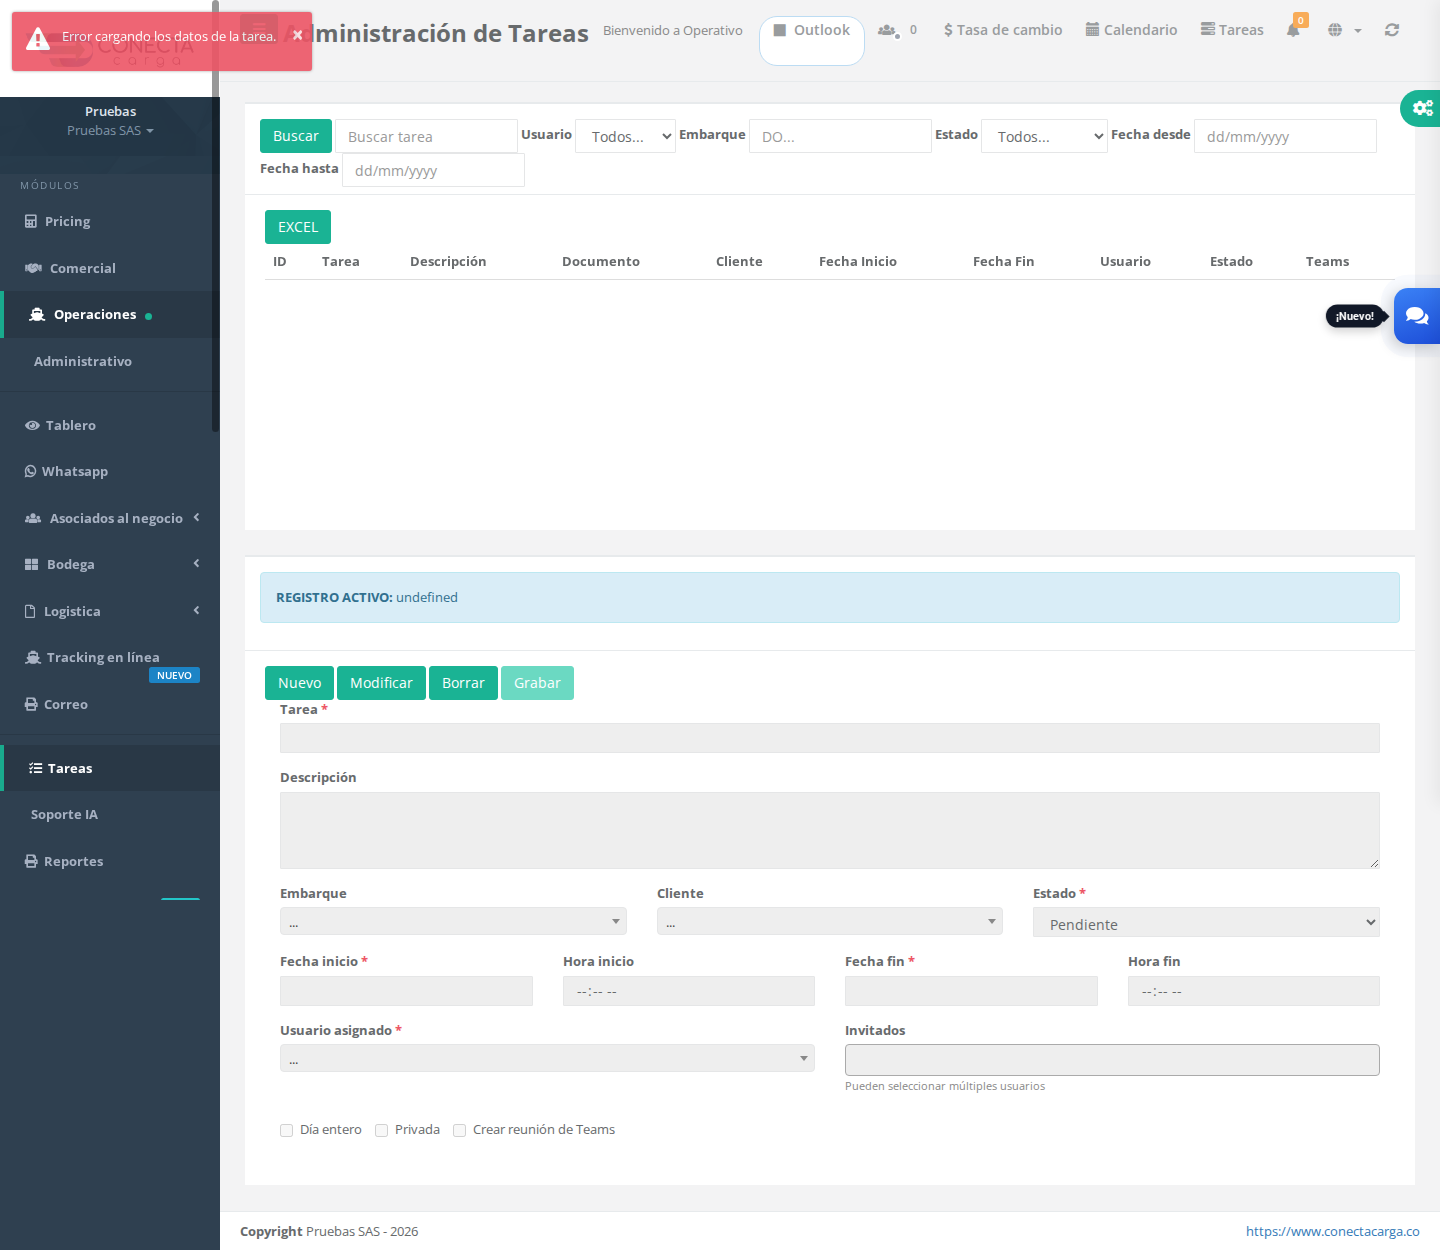Click the Buscar search button
Viewport: 1440px width, 1250px height.
coord(296,136)
